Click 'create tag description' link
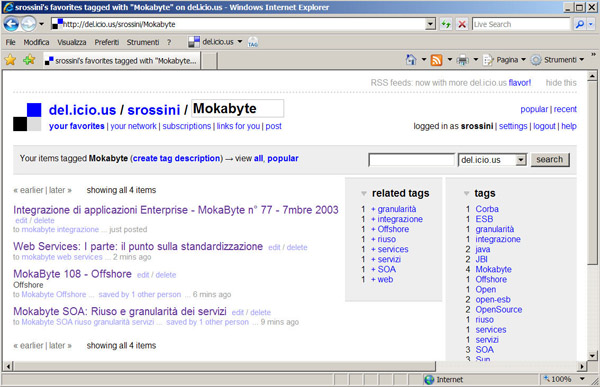This screenshot has width=600, height=387. [x=176, y=158]
